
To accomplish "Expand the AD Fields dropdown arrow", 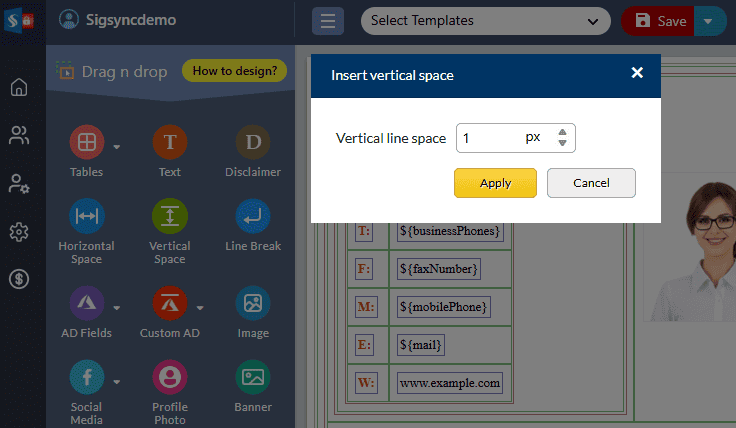I will click(x=117, y=307).
